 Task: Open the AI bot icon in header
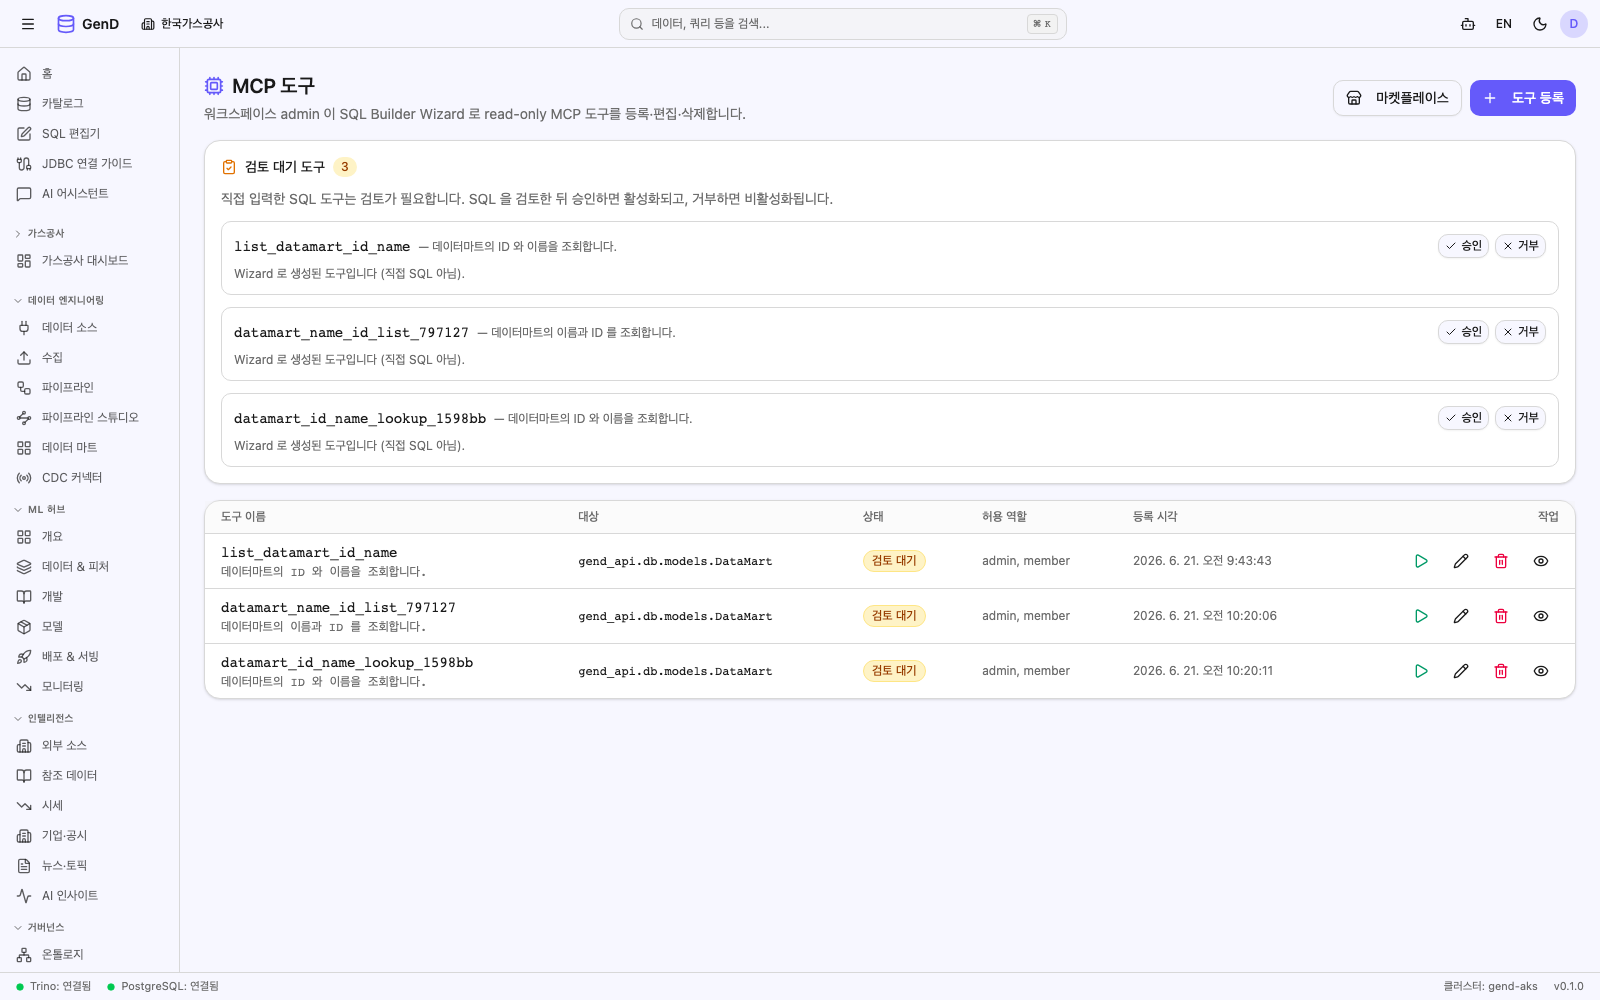tap(1468, 24)
